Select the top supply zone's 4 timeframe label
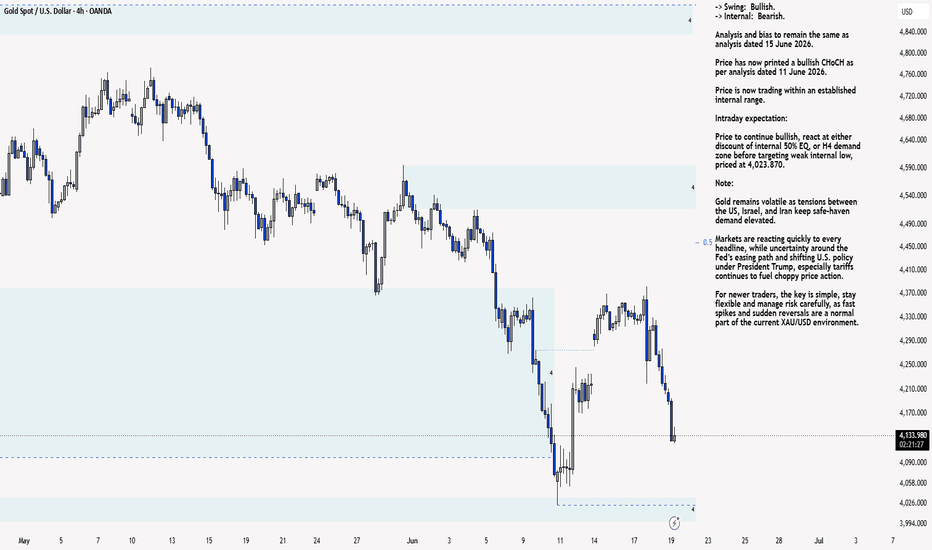Image resolution: width=932 pixels, height=550 pixels. (690, 20)
